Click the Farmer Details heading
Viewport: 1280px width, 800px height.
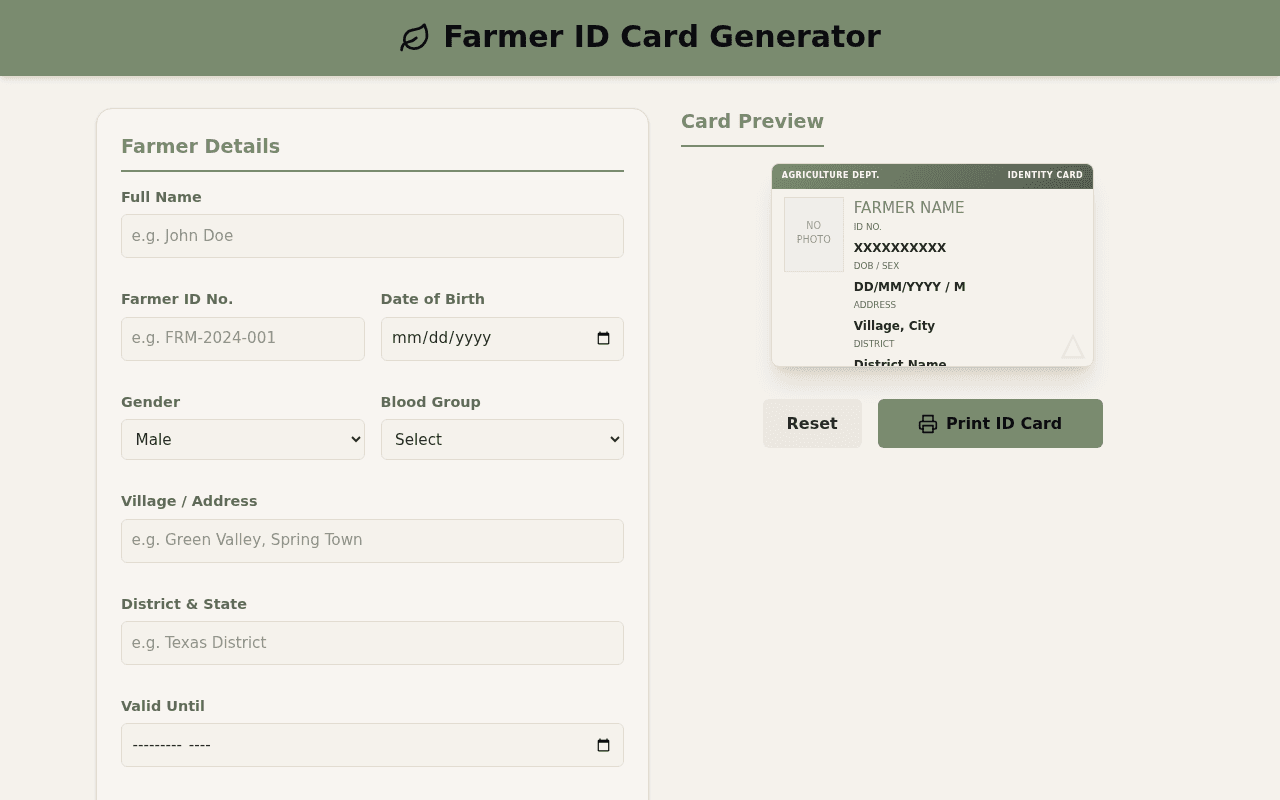pos(200,146)
